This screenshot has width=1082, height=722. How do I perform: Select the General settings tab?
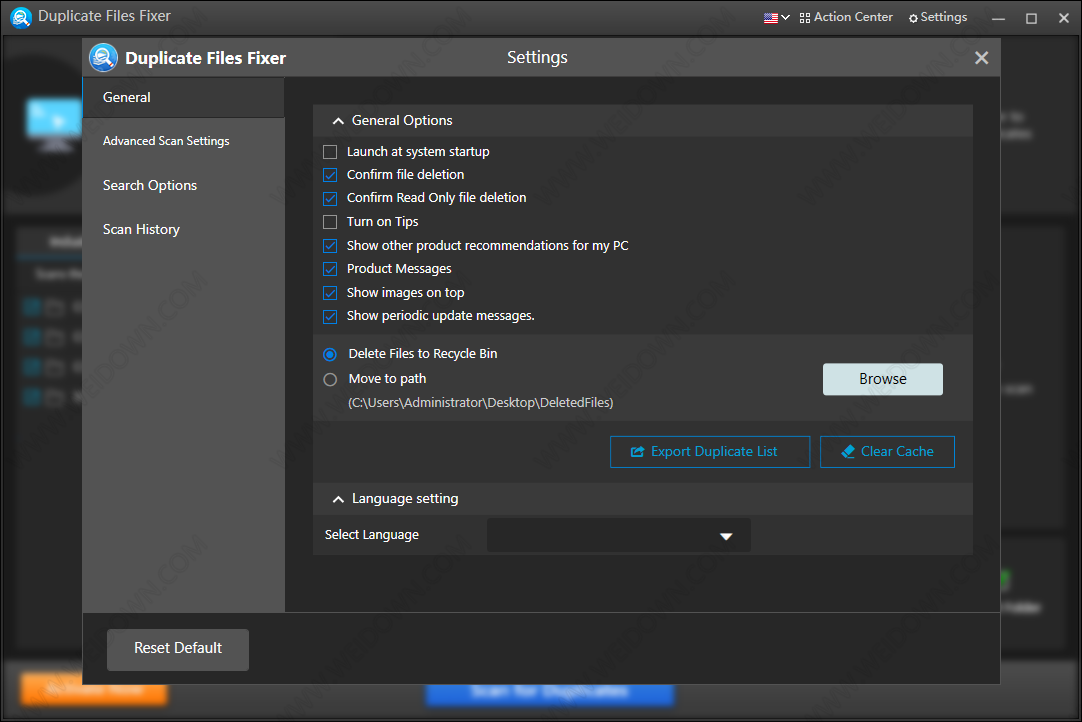[183, 97]
